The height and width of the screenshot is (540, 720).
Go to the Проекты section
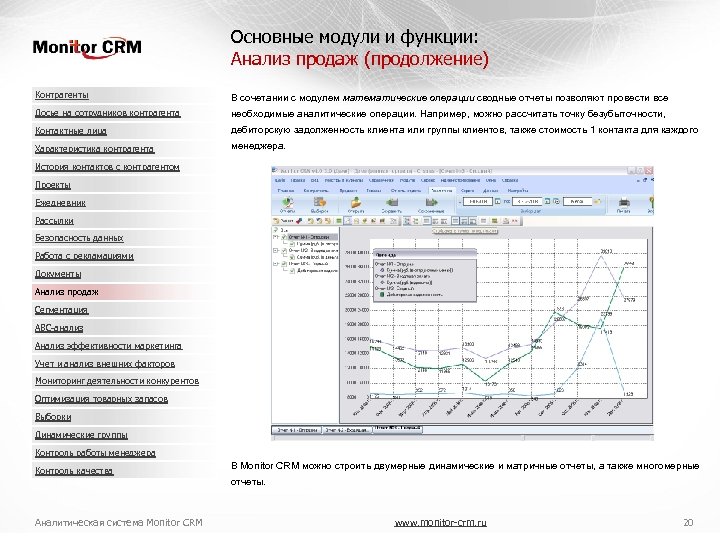pos(53,185)
